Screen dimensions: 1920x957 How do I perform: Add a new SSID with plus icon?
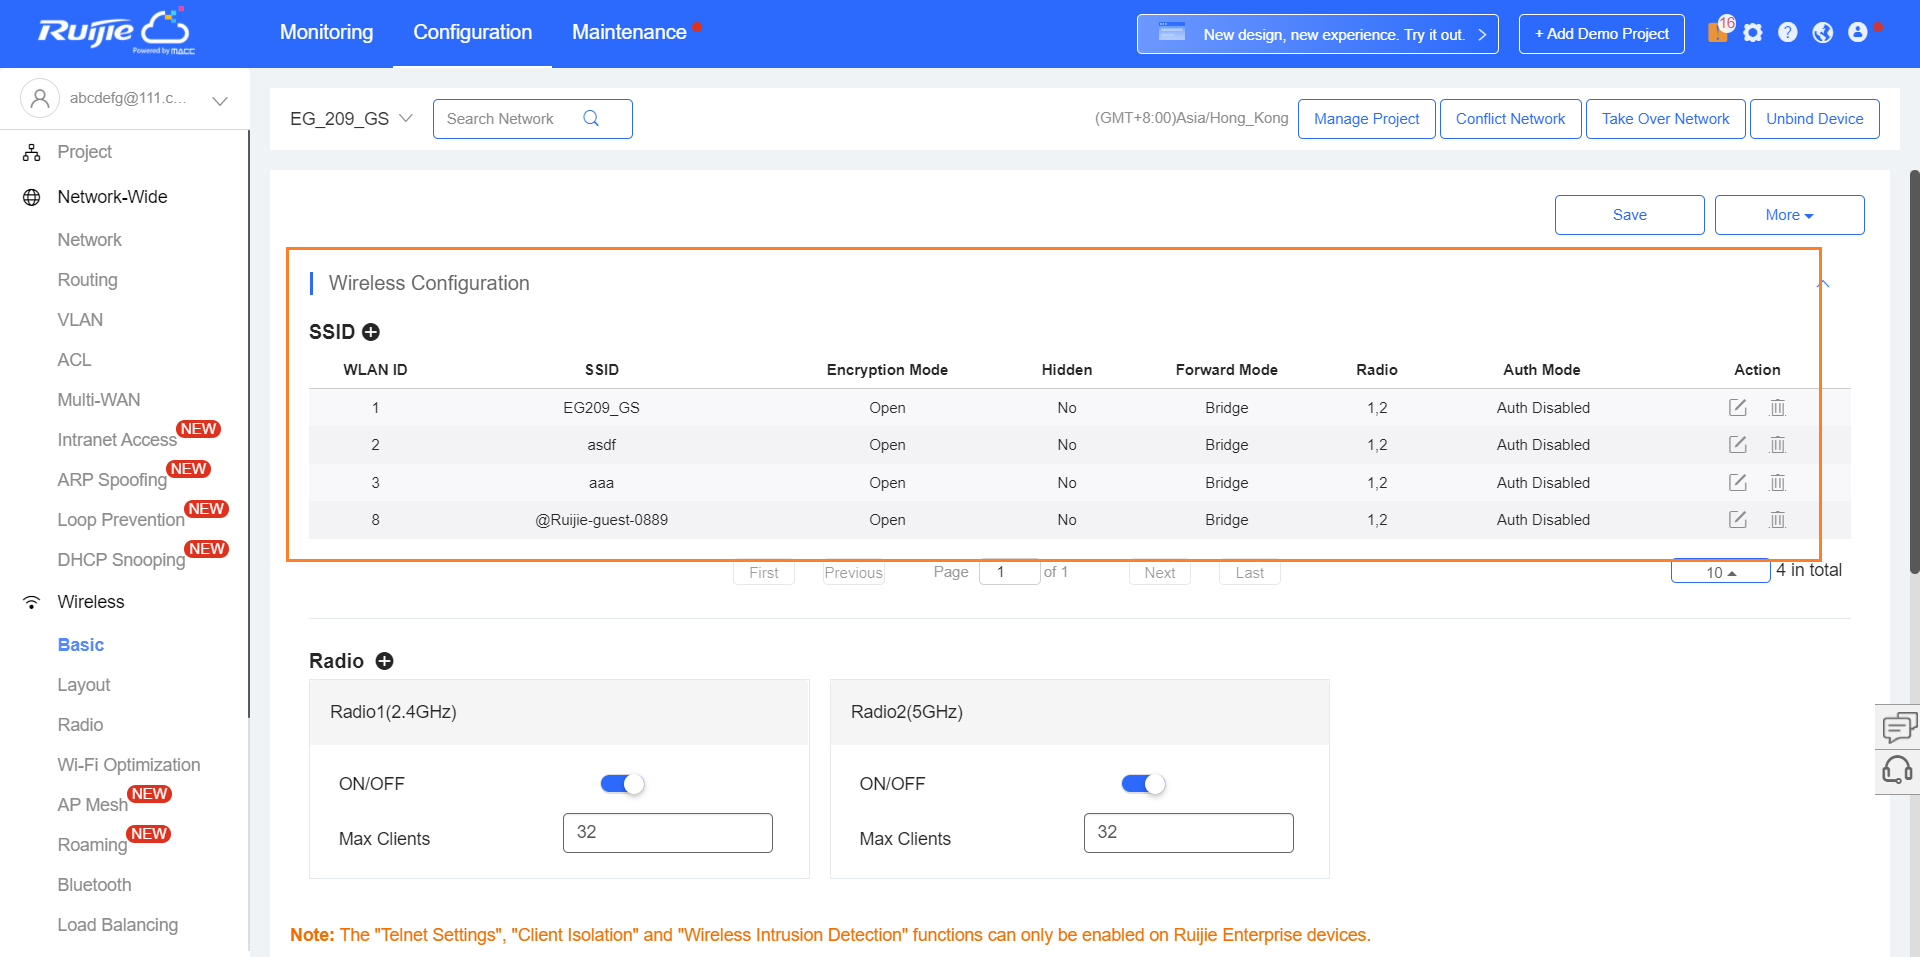tap(371, 332)
